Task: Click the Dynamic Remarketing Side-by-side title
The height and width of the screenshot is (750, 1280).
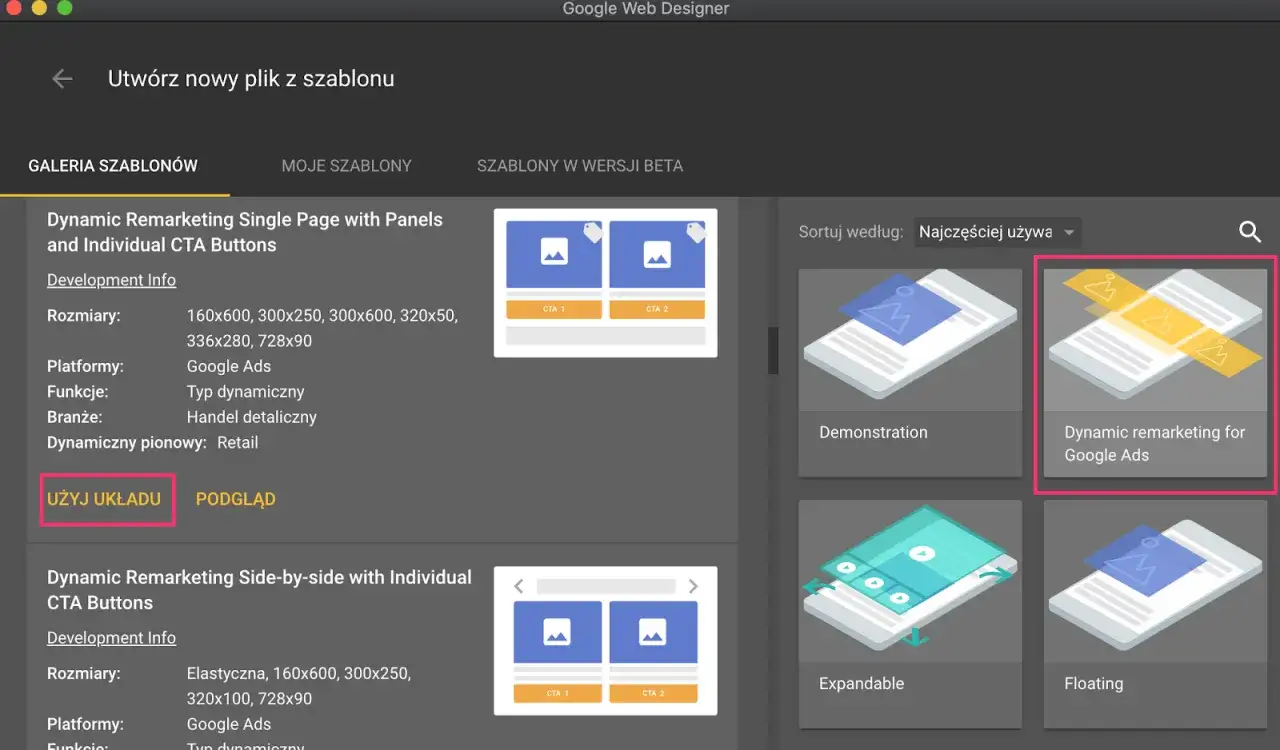Action: point(259,590)
